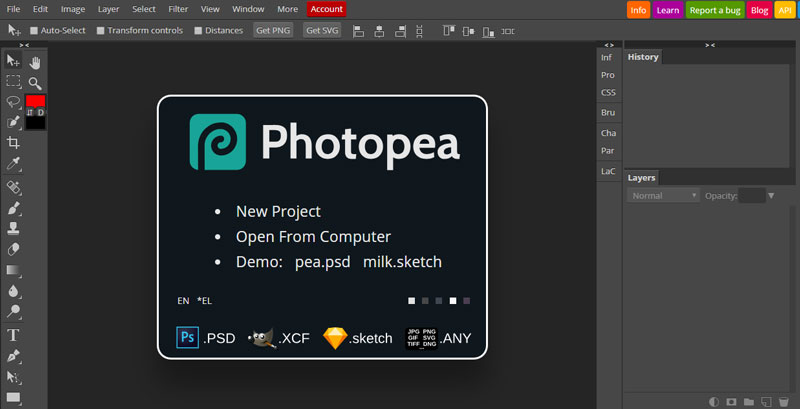Click the Align Left edges icon
The width and height of the screenshot is (800, 409).
click(x=359, y=31)
